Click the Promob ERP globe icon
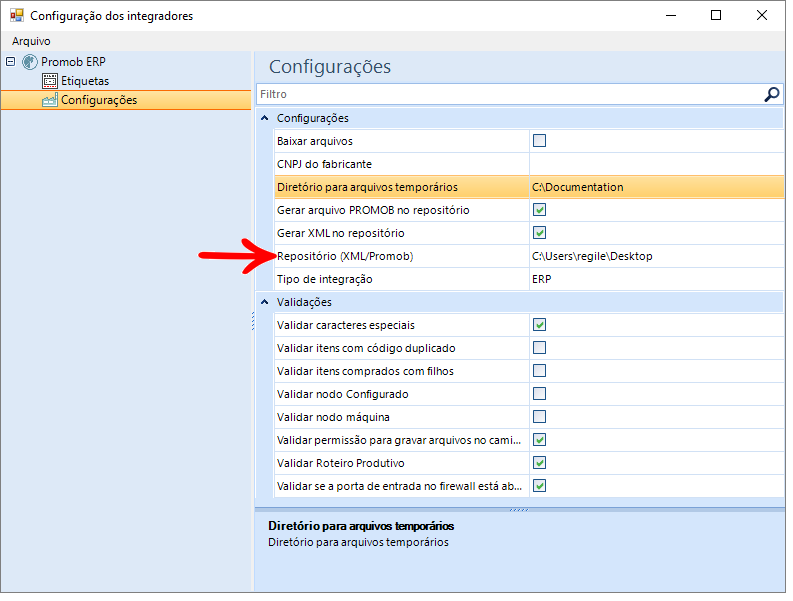793x601 pixels. pos(30,62)
